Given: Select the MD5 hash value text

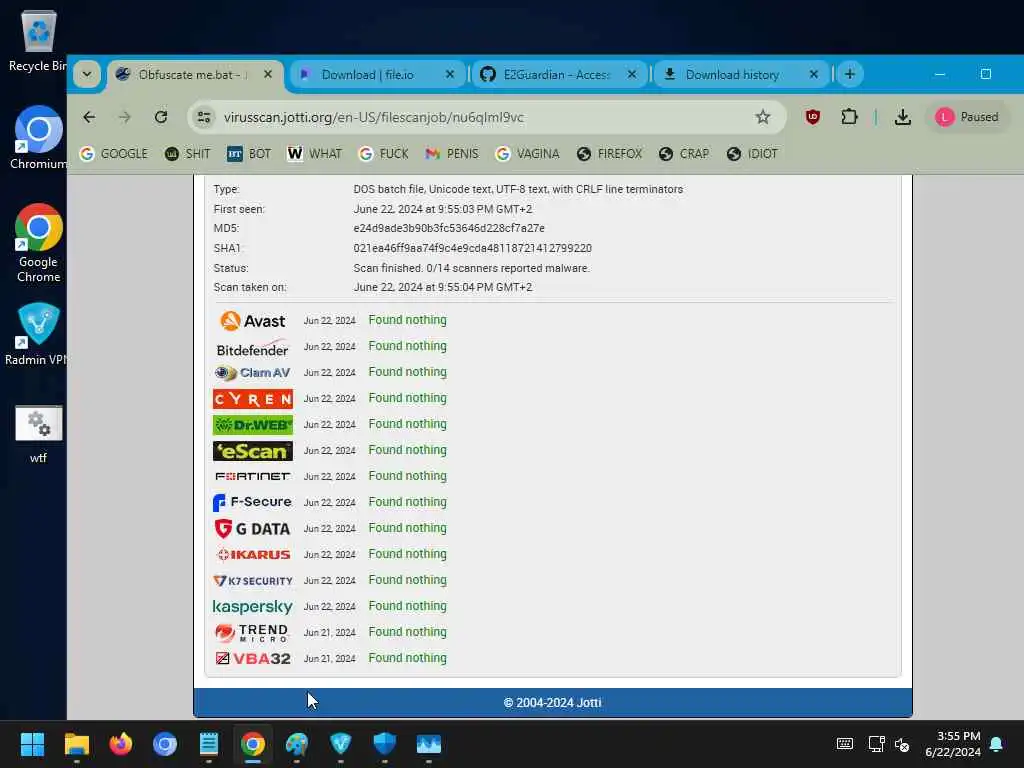Looking at the screenshot, I should pyautogui.click(x=449, y=229).
